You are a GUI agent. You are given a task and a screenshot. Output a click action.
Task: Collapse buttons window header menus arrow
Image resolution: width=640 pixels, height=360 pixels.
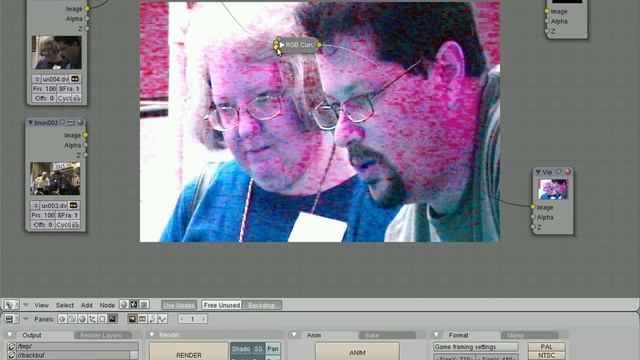tap(26, 318)
